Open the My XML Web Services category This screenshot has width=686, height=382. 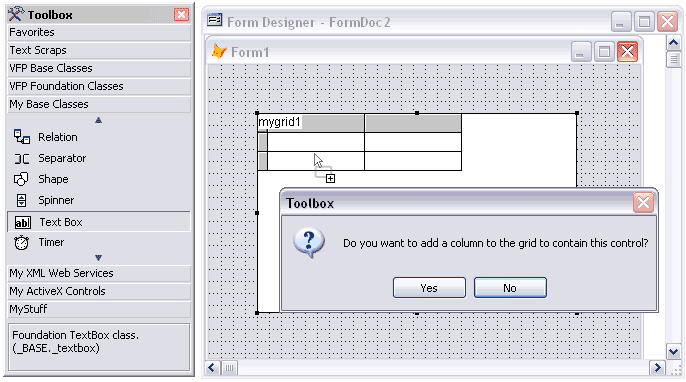tap(99, 273)
